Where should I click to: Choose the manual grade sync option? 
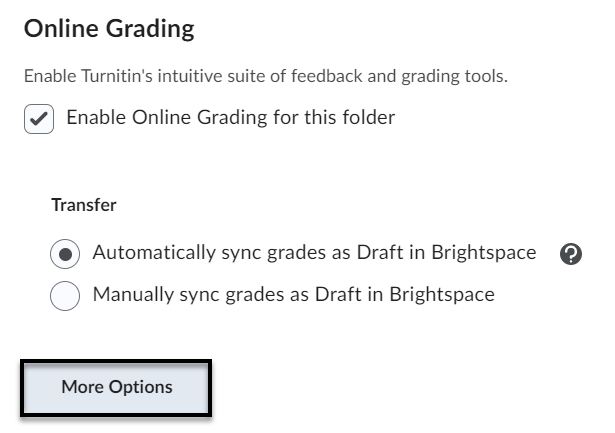(65, 296)
